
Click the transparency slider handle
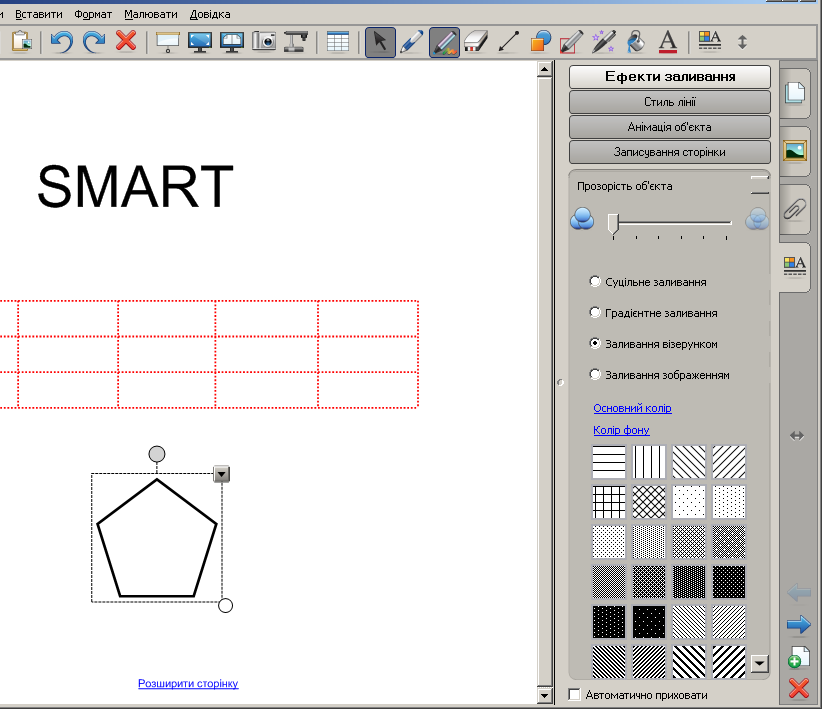point(613,223)
